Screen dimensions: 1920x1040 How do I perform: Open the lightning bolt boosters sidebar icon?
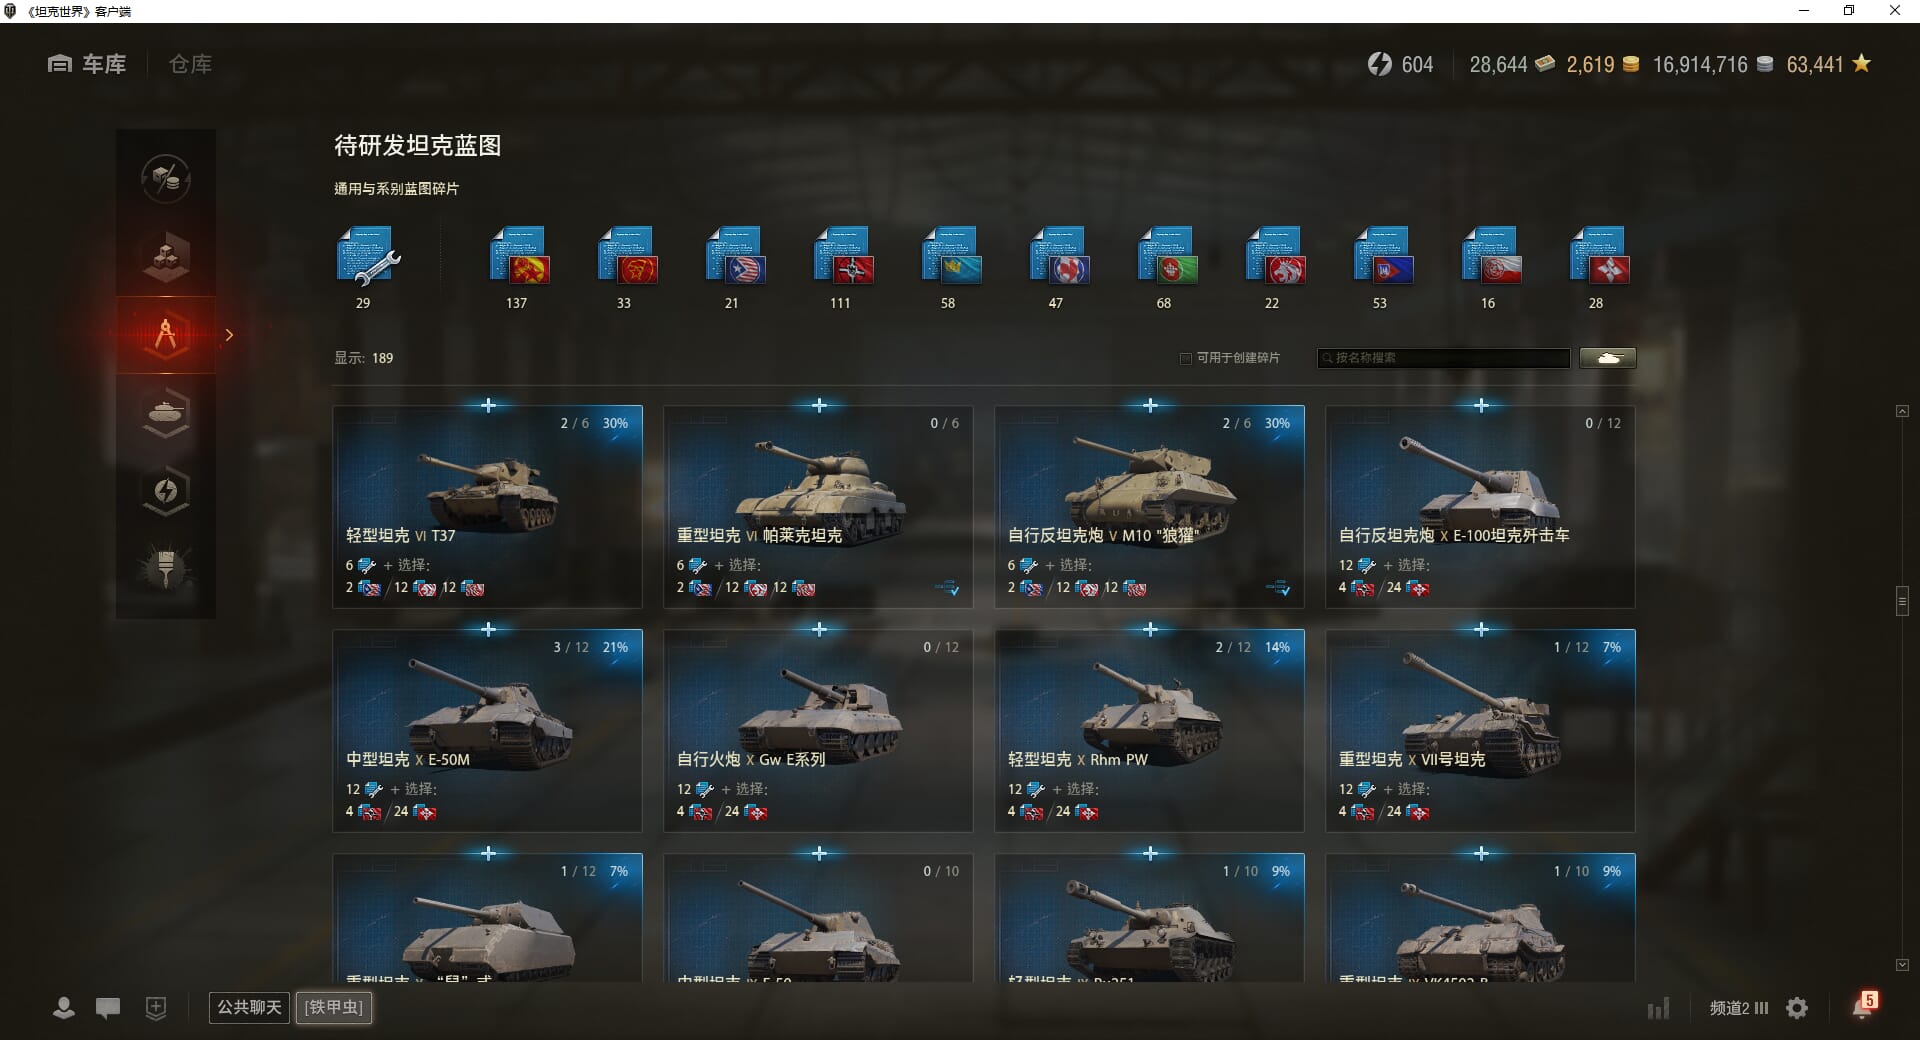pos(166,490)
